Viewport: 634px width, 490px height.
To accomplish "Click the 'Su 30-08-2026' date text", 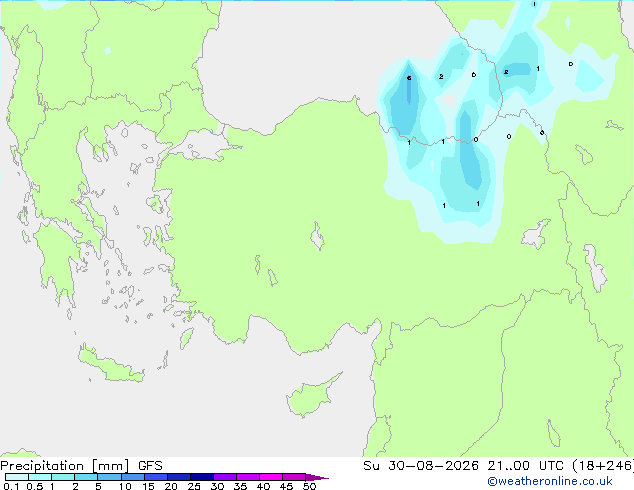I will (x=421, y=466).
